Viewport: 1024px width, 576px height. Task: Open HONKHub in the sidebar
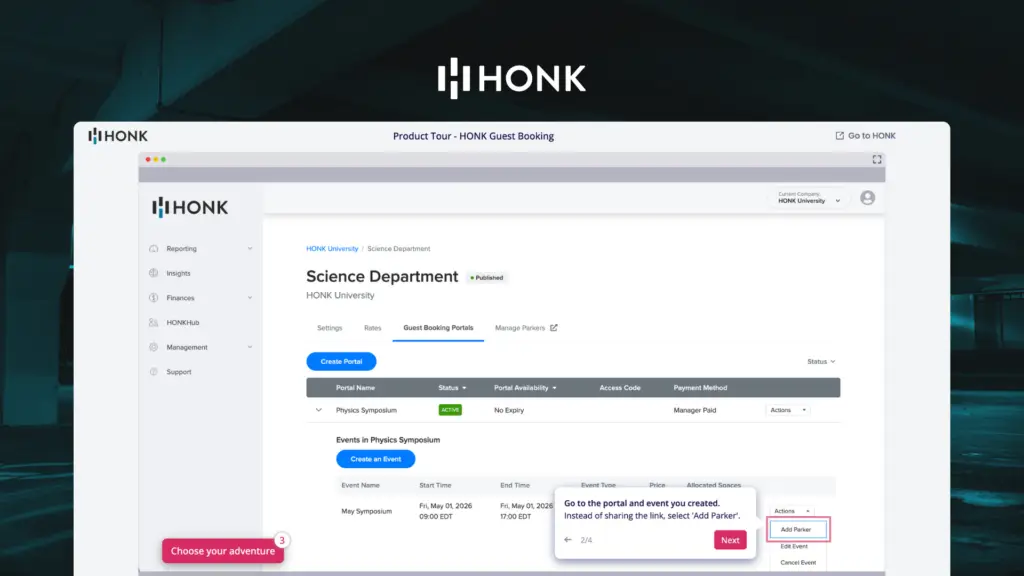coord(183,323)
